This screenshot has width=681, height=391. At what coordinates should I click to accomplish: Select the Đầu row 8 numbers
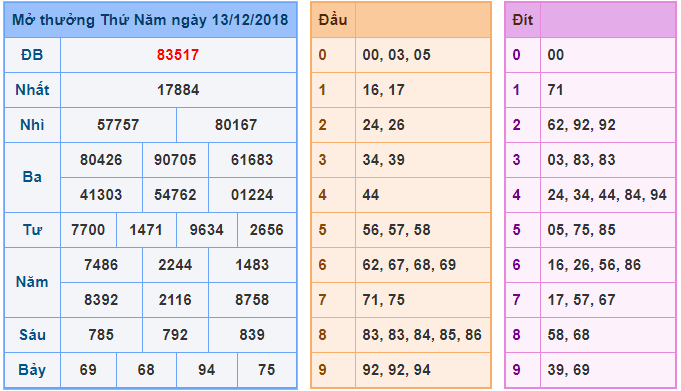pos(422,335)
